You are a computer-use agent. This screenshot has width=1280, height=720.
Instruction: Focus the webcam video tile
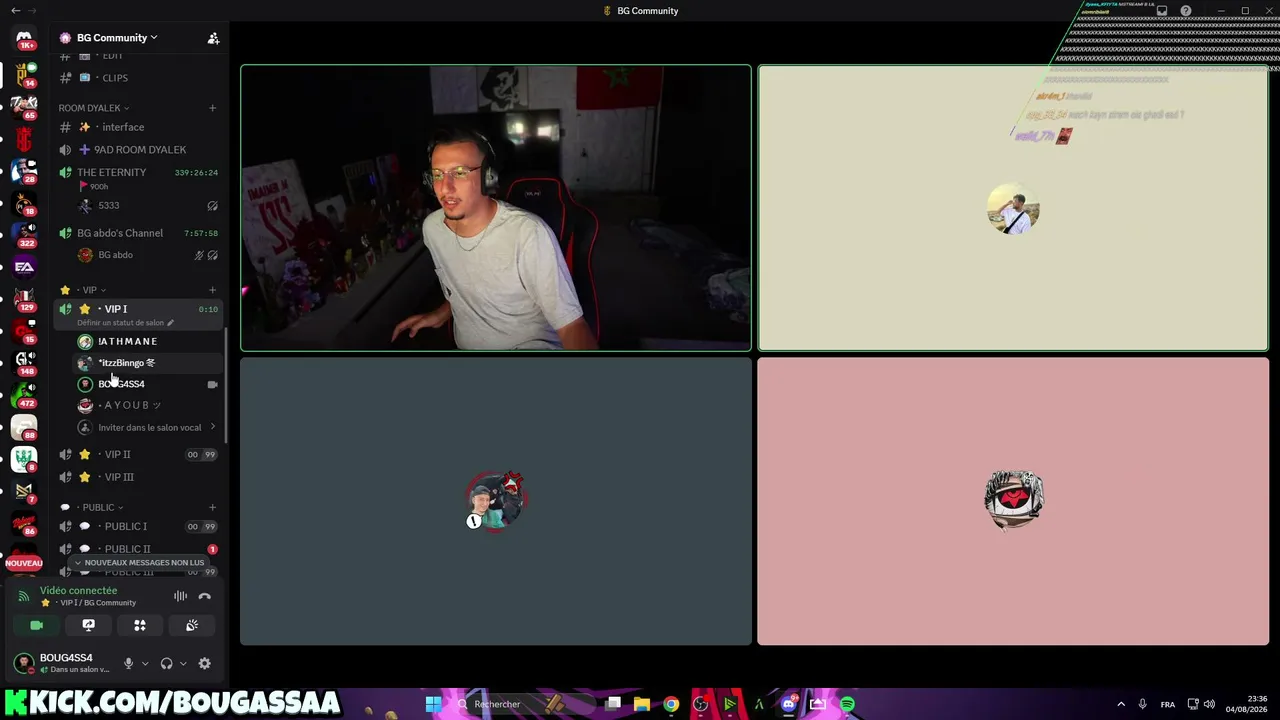pos(496,208)
